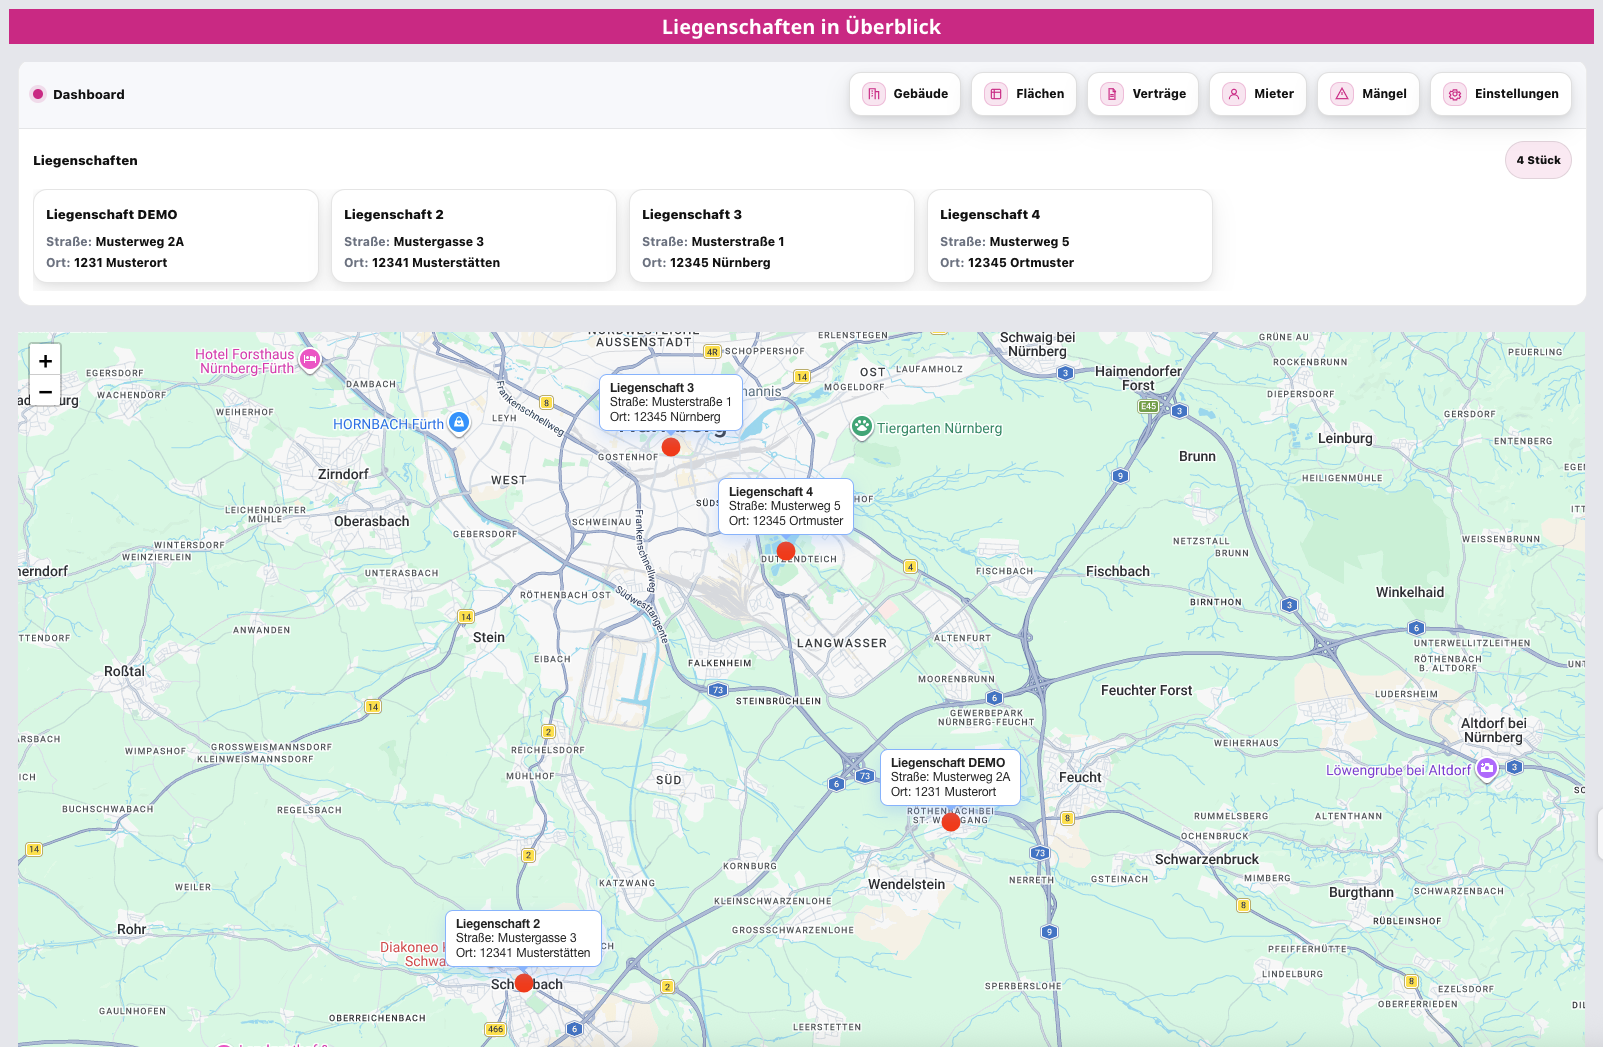Click the 4 Stück counter badge
Screen dimensions: 1603x1047
[x=1538, y=159]
